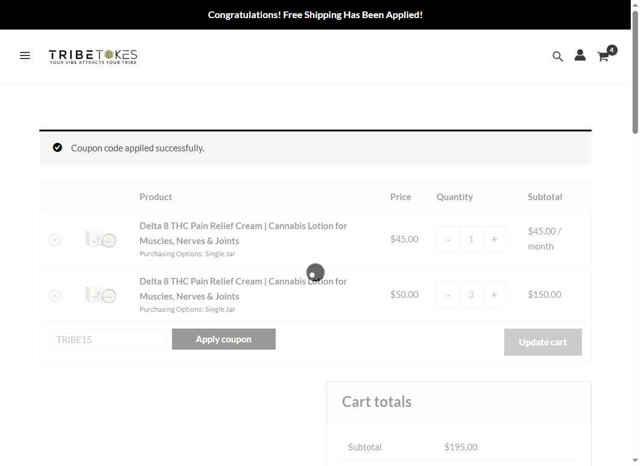Click the free shipping congratulations banner
The height and width of the screenshot is (466, 640).
(x=315, y=15)
